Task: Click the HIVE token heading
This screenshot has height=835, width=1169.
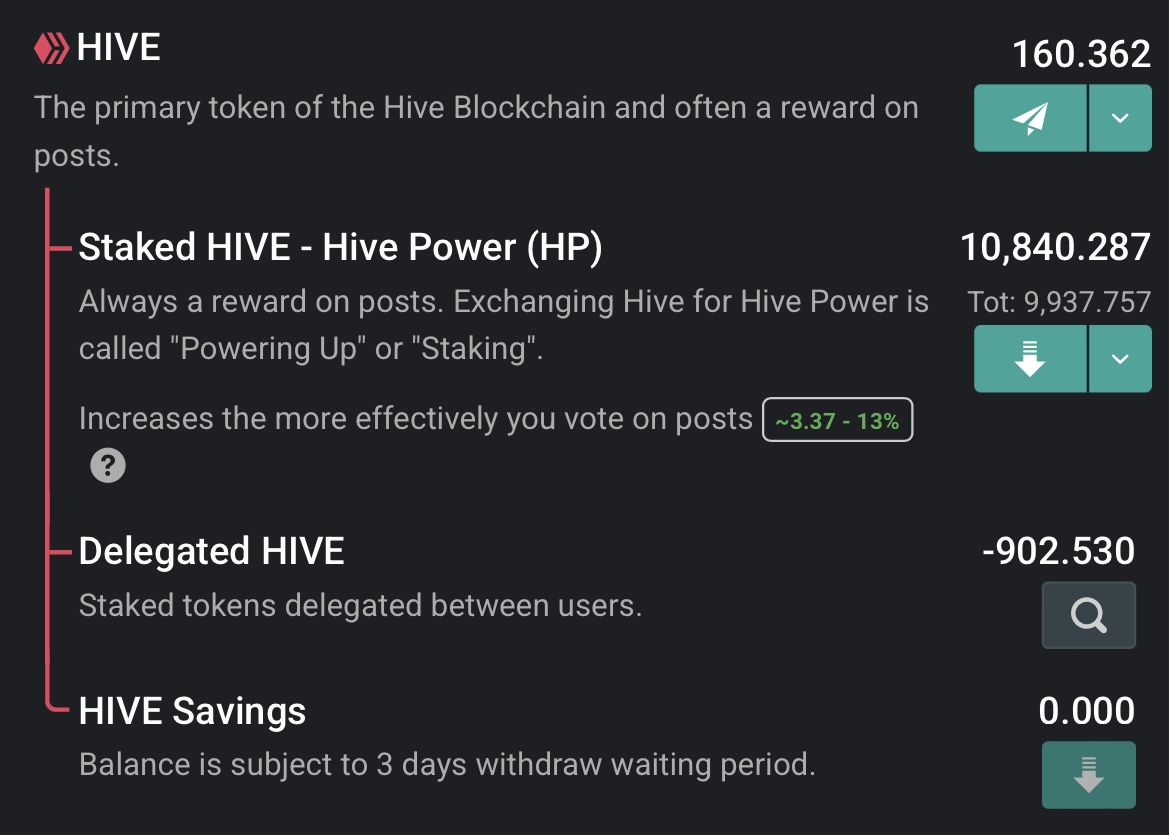Action: click(x=119, y=48)
